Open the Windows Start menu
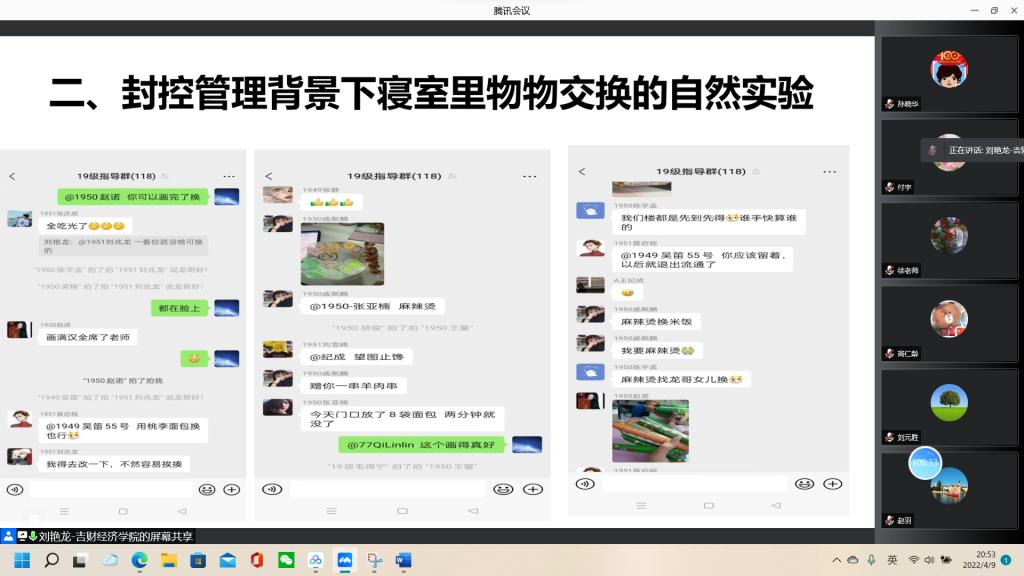Screen dimensions: 1024x576 tap(22, 560)
